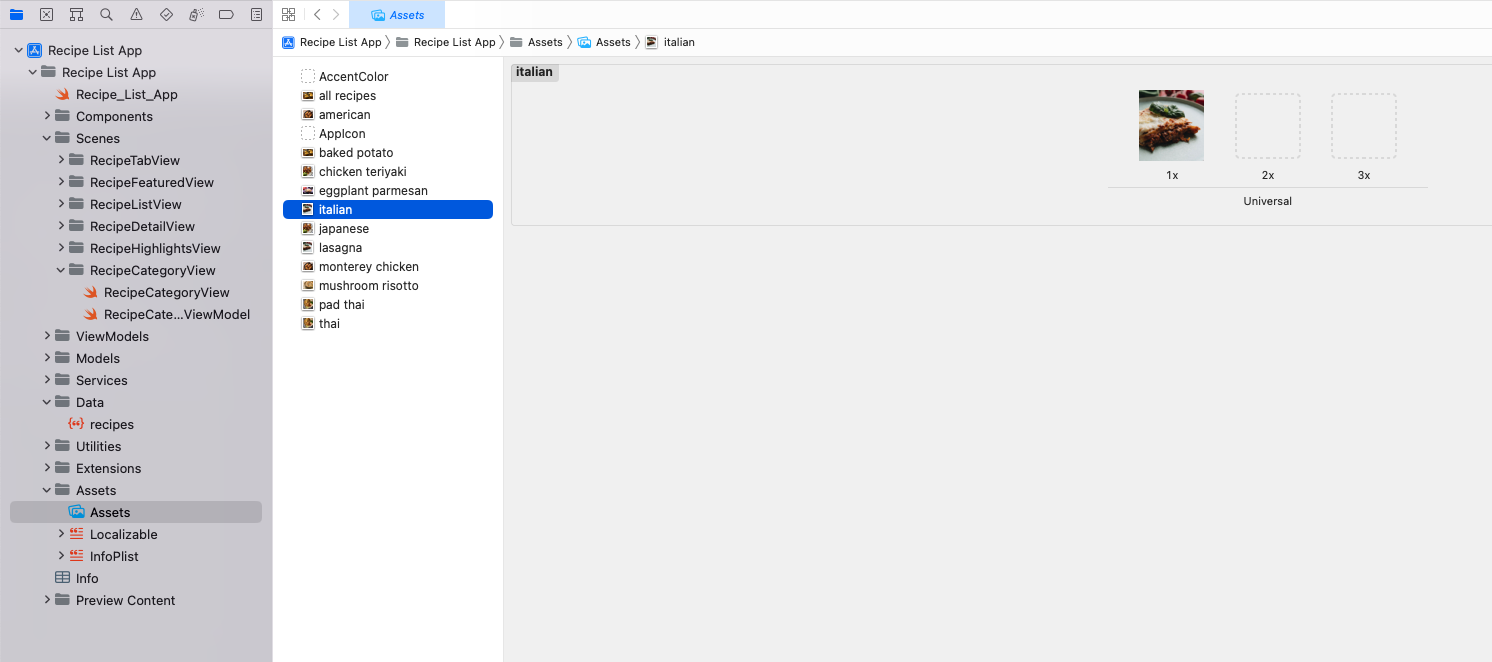Click the Assets folder breadcrumb
This screenshot has width=1492, height=662.
click(536, 42)
